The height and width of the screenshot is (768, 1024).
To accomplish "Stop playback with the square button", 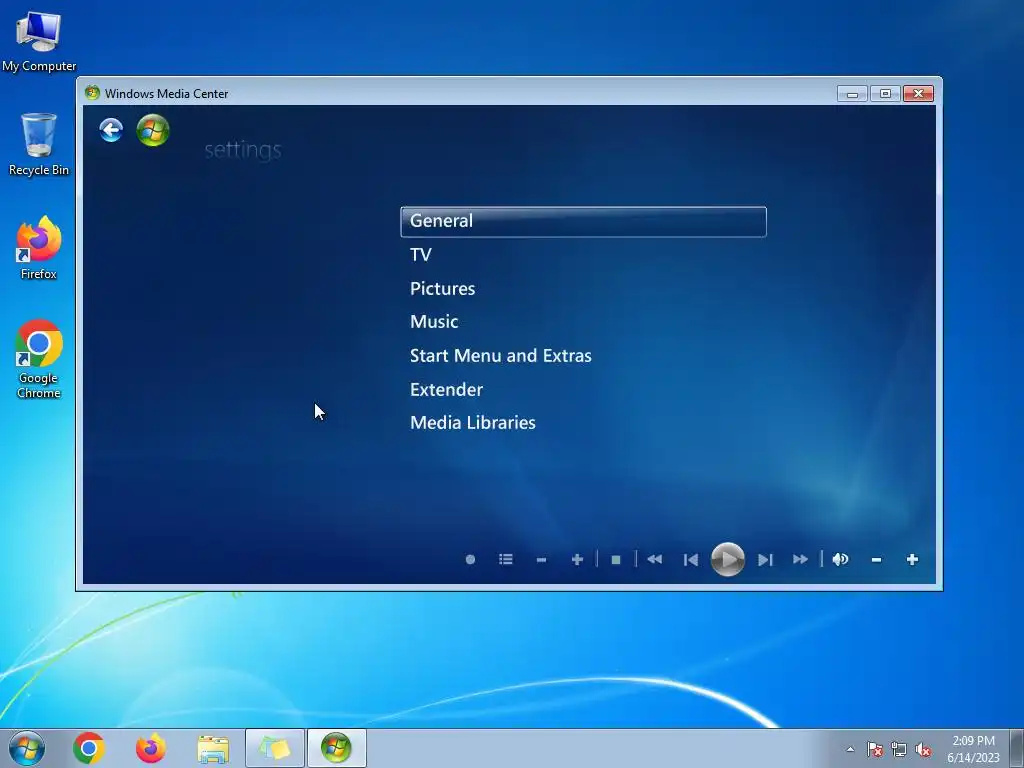I will (616, 560).
